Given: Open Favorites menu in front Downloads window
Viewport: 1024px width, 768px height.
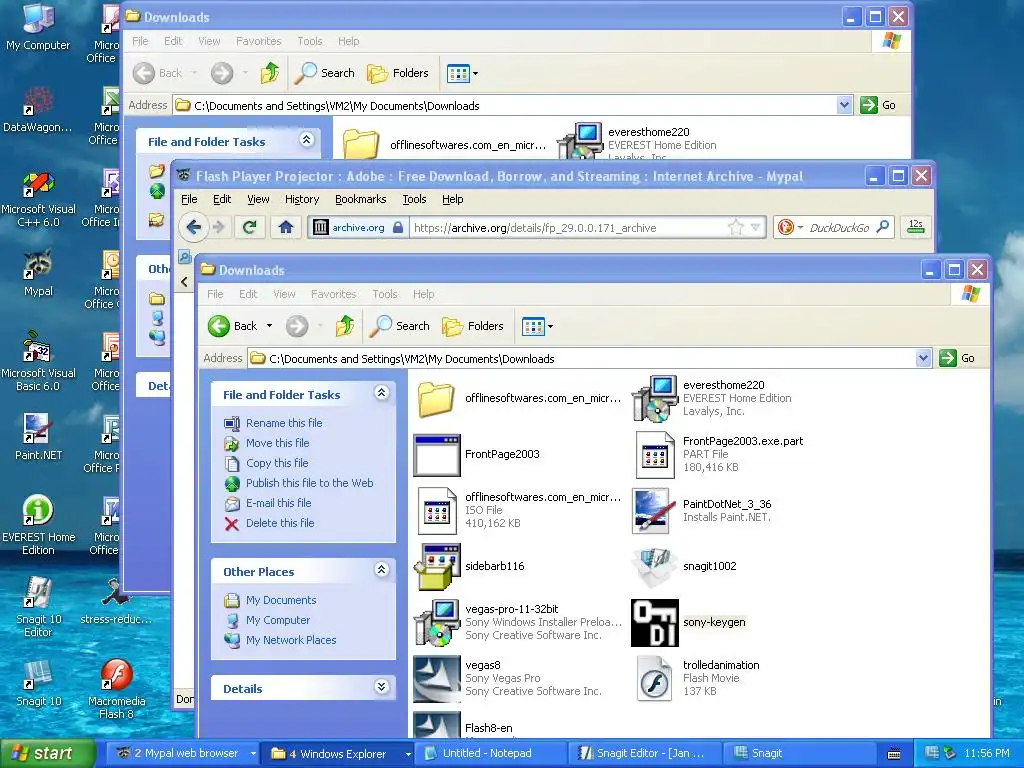Looking at the screenshot, I should (x=334, y=294).
